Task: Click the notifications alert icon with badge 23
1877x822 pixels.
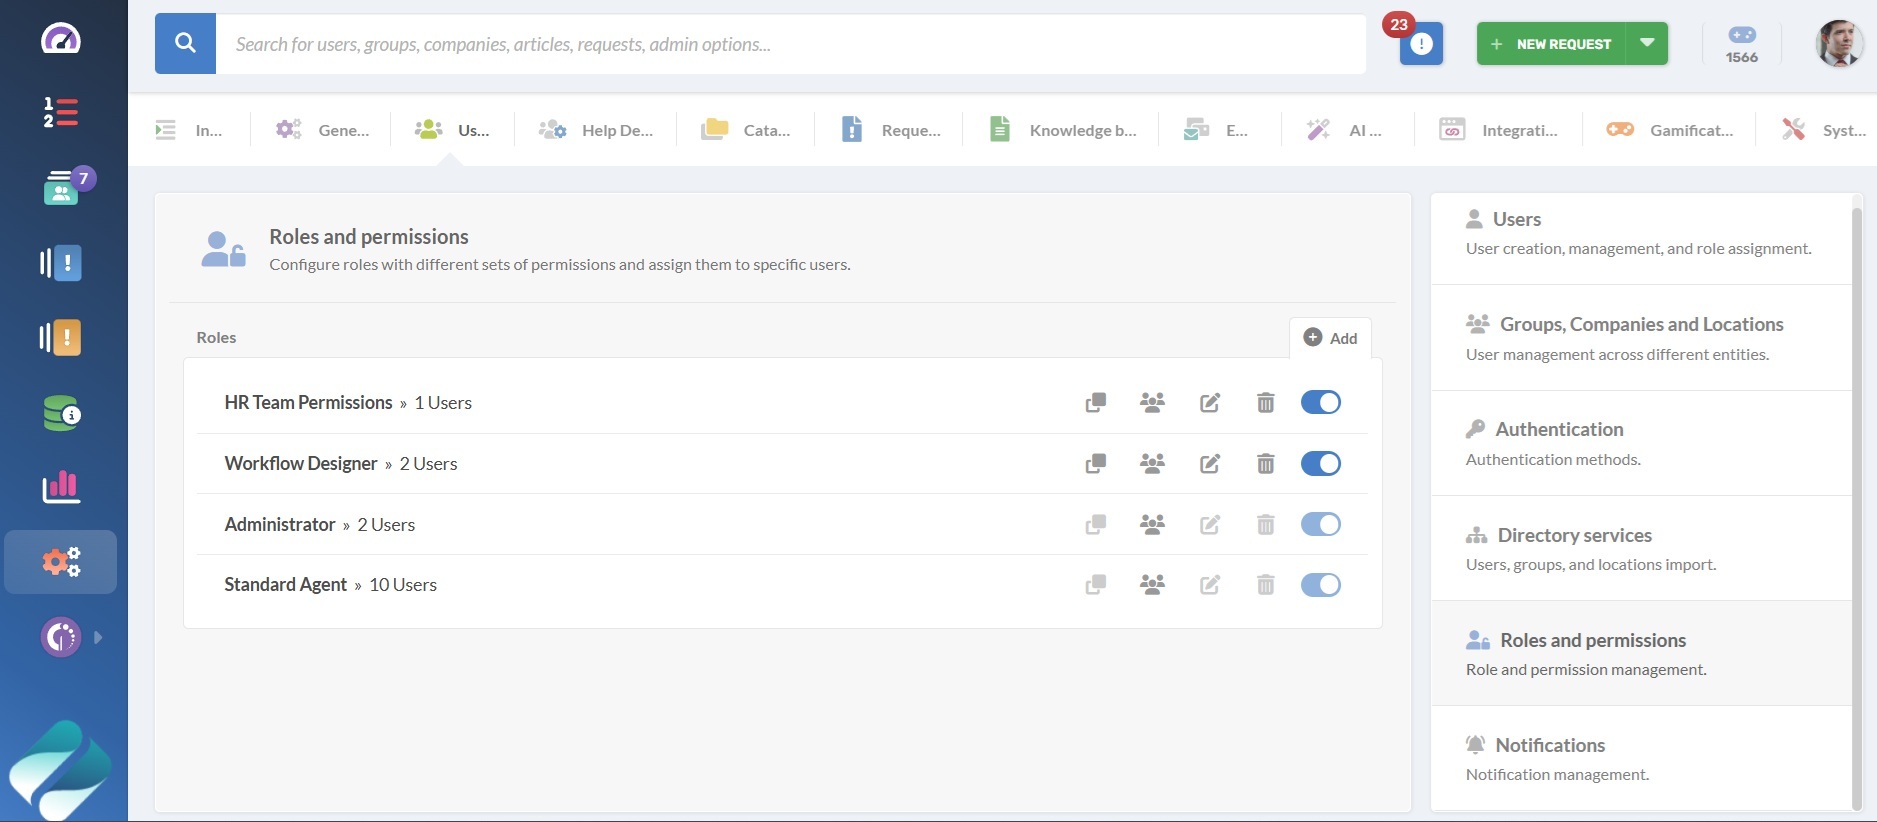Action: click(x=1420, y=44)
